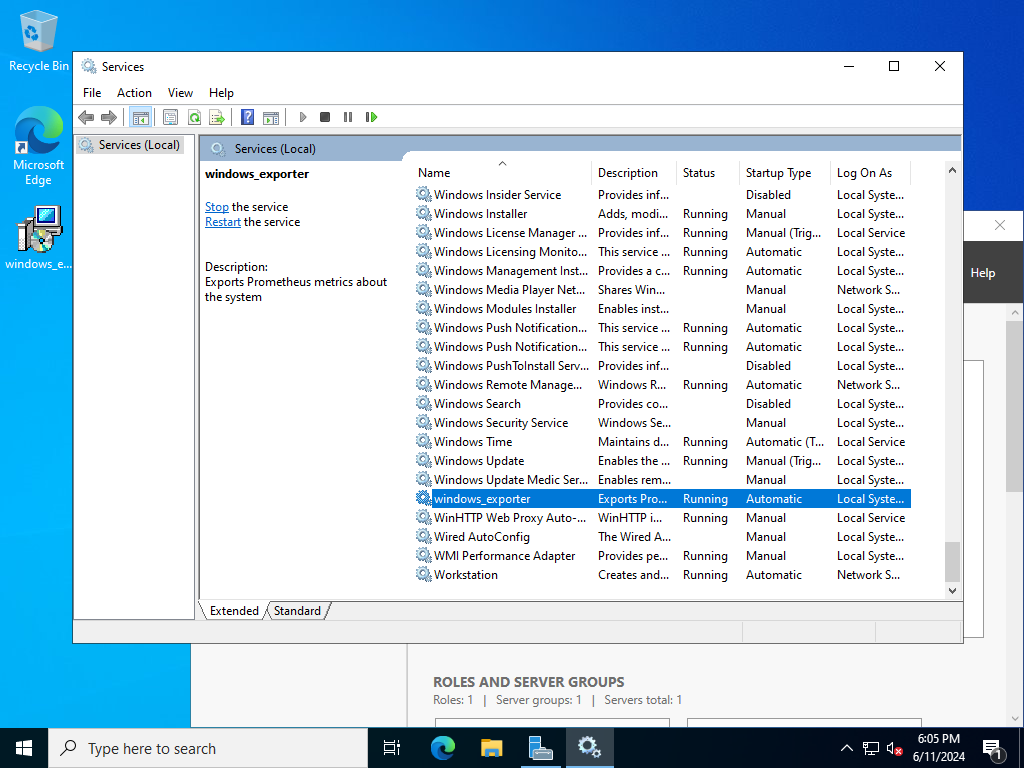Screen dimensions: 1024x768
Task: Open Properties from the toolbar icon
Action: pyautogui.click(x=171, y=117)
